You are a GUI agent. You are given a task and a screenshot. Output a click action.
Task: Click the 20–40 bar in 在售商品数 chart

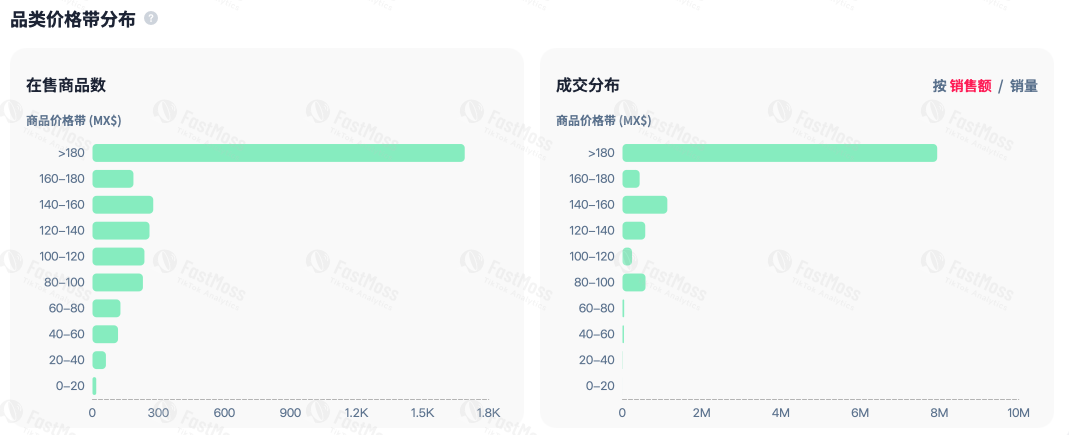[x=99, y=360]
